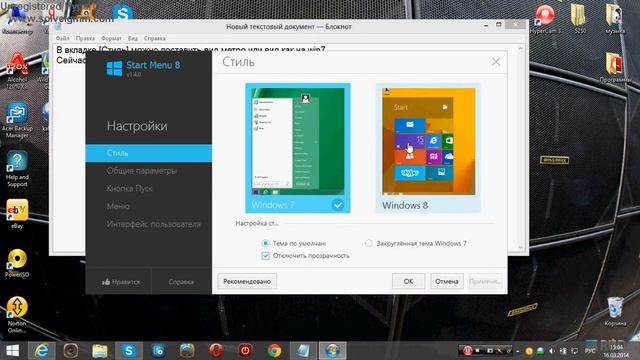Open the Файл menu in Notepad

[x=62, y=38]
